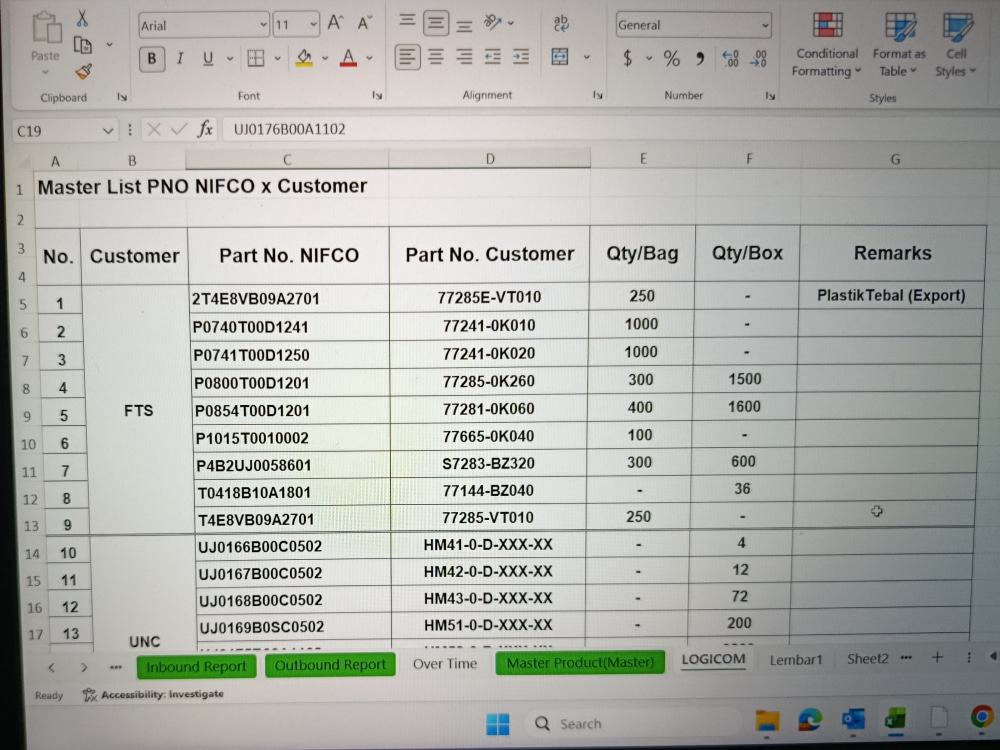This screenshot has height=750, width=1000.
Task: Switch to the Outbound Report sheet tab
Action: (330, 665)
